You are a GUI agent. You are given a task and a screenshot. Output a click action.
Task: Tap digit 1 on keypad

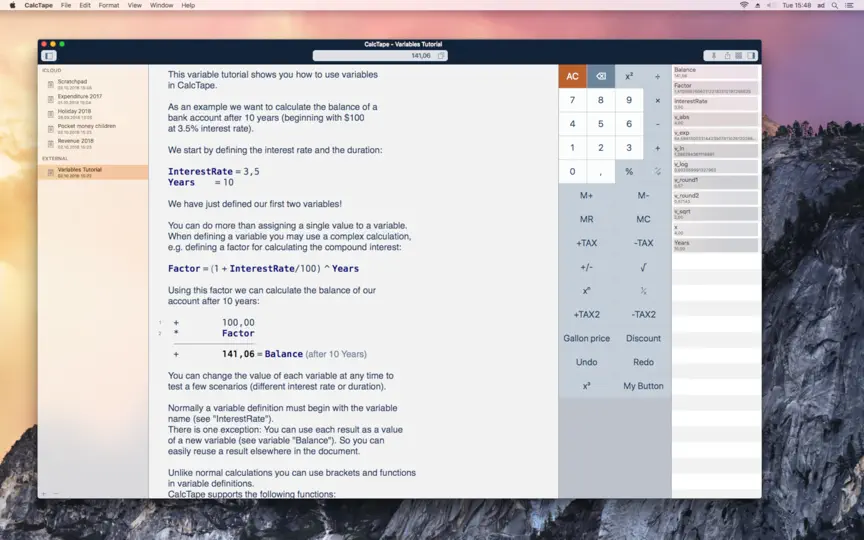tap(573, 148)
